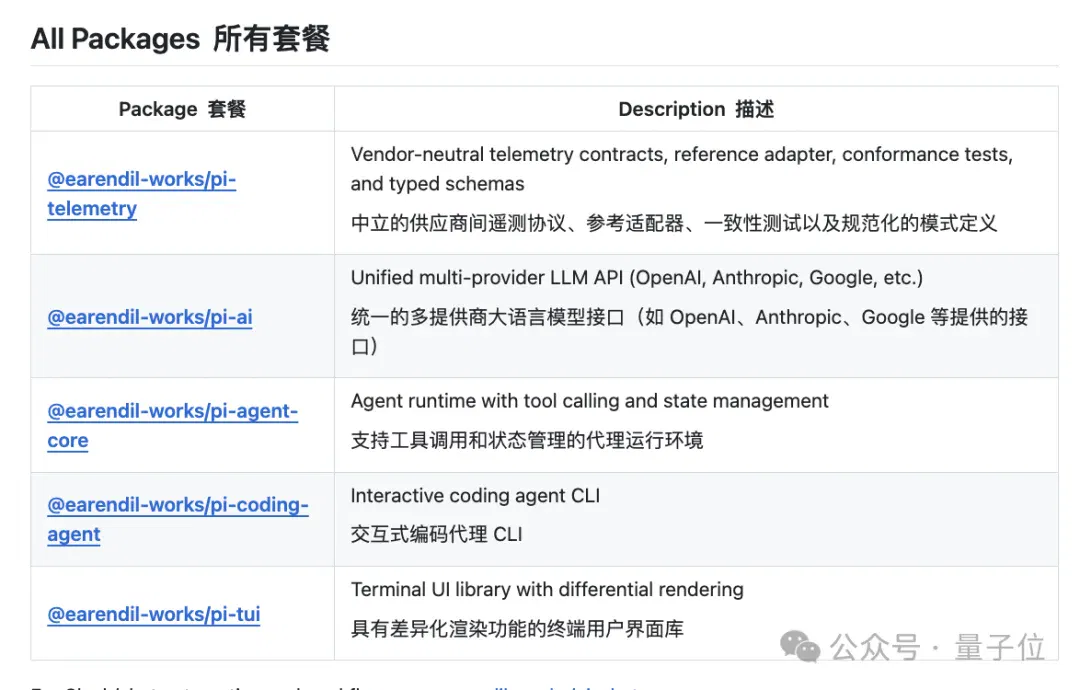Select the Description 描述 column header
The image size is (1080, 690).
(x=696, y=109)
